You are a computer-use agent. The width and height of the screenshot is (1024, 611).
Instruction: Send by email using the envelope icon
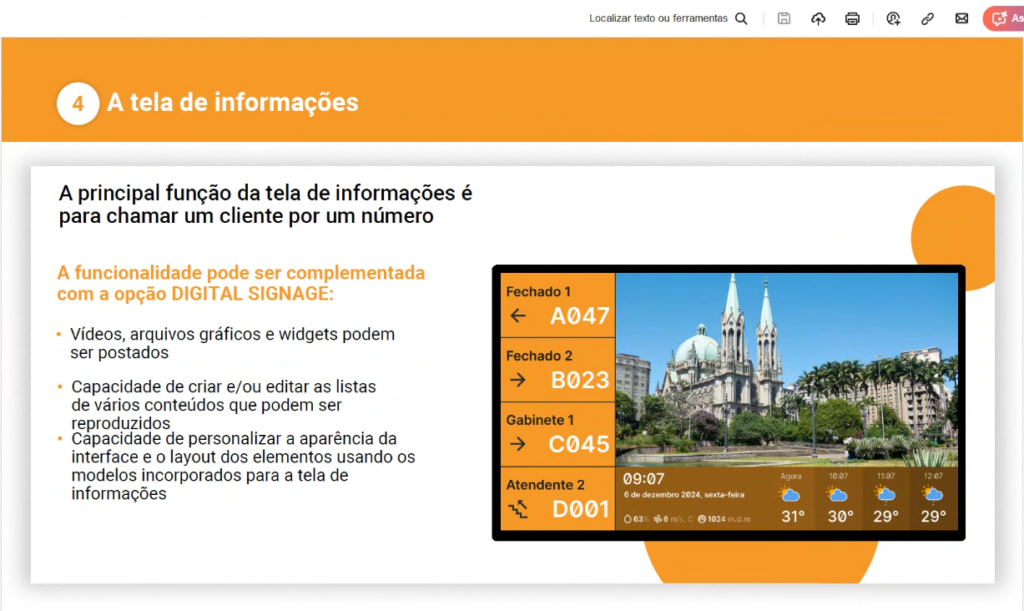(961, 19)
